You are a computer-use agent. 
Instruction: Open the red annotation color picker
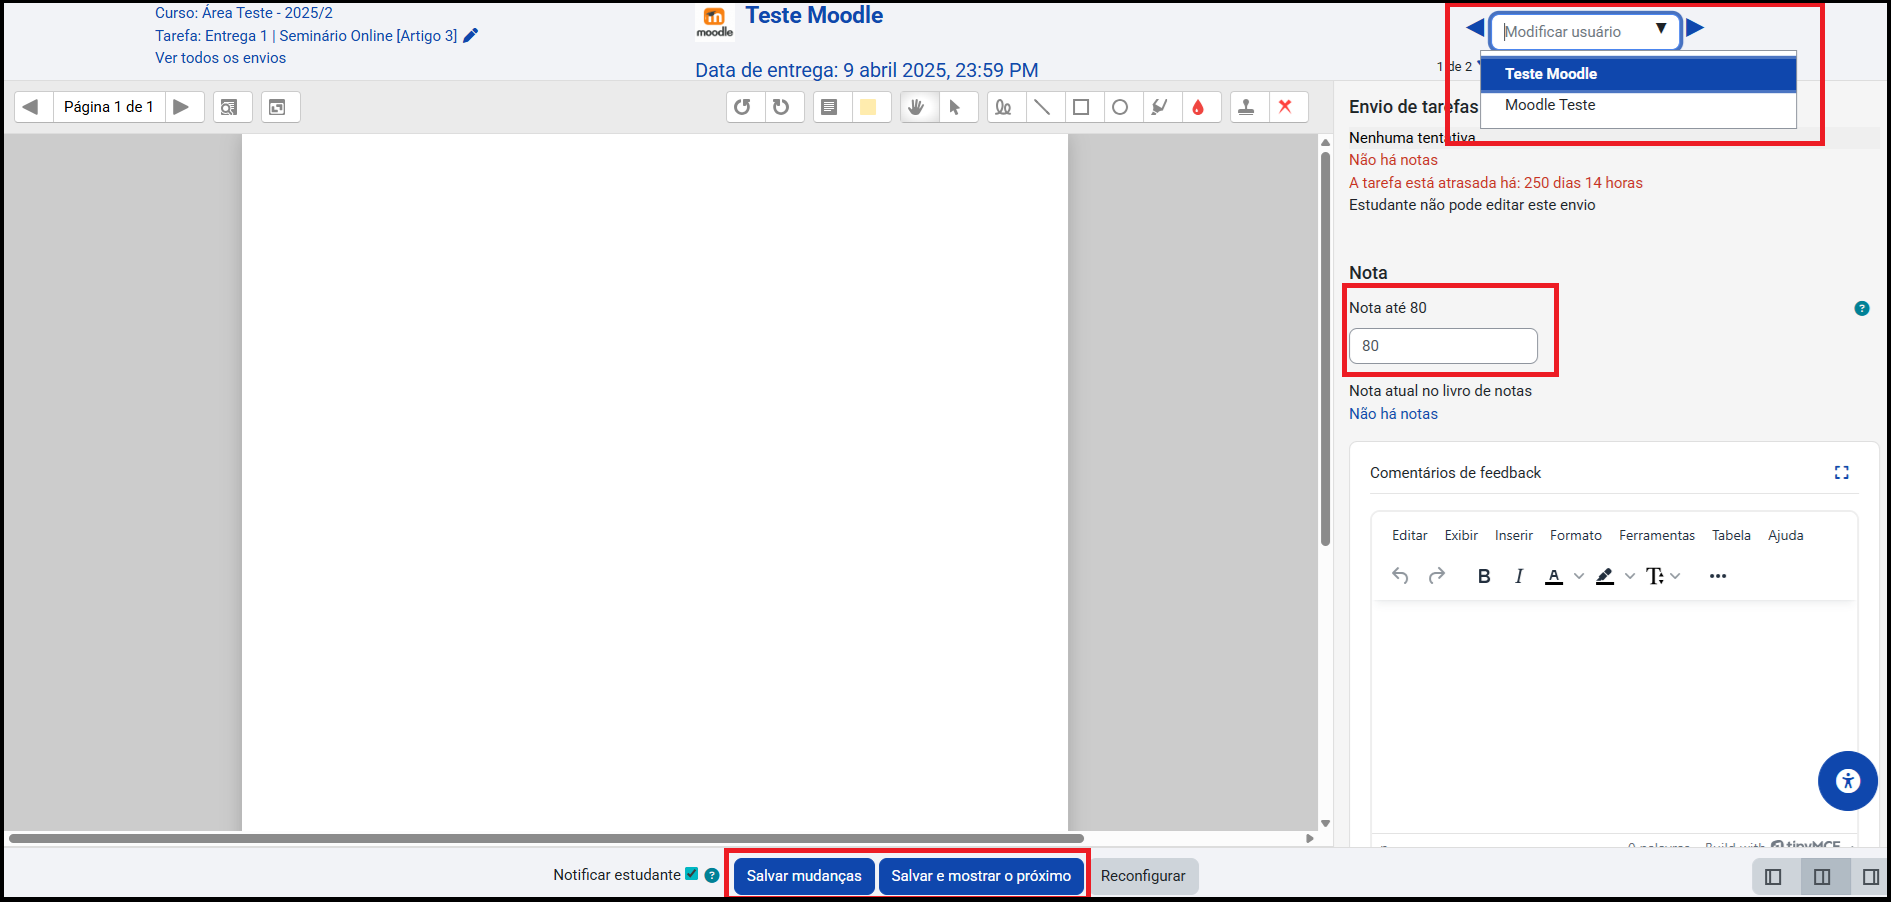(1198, 107)
